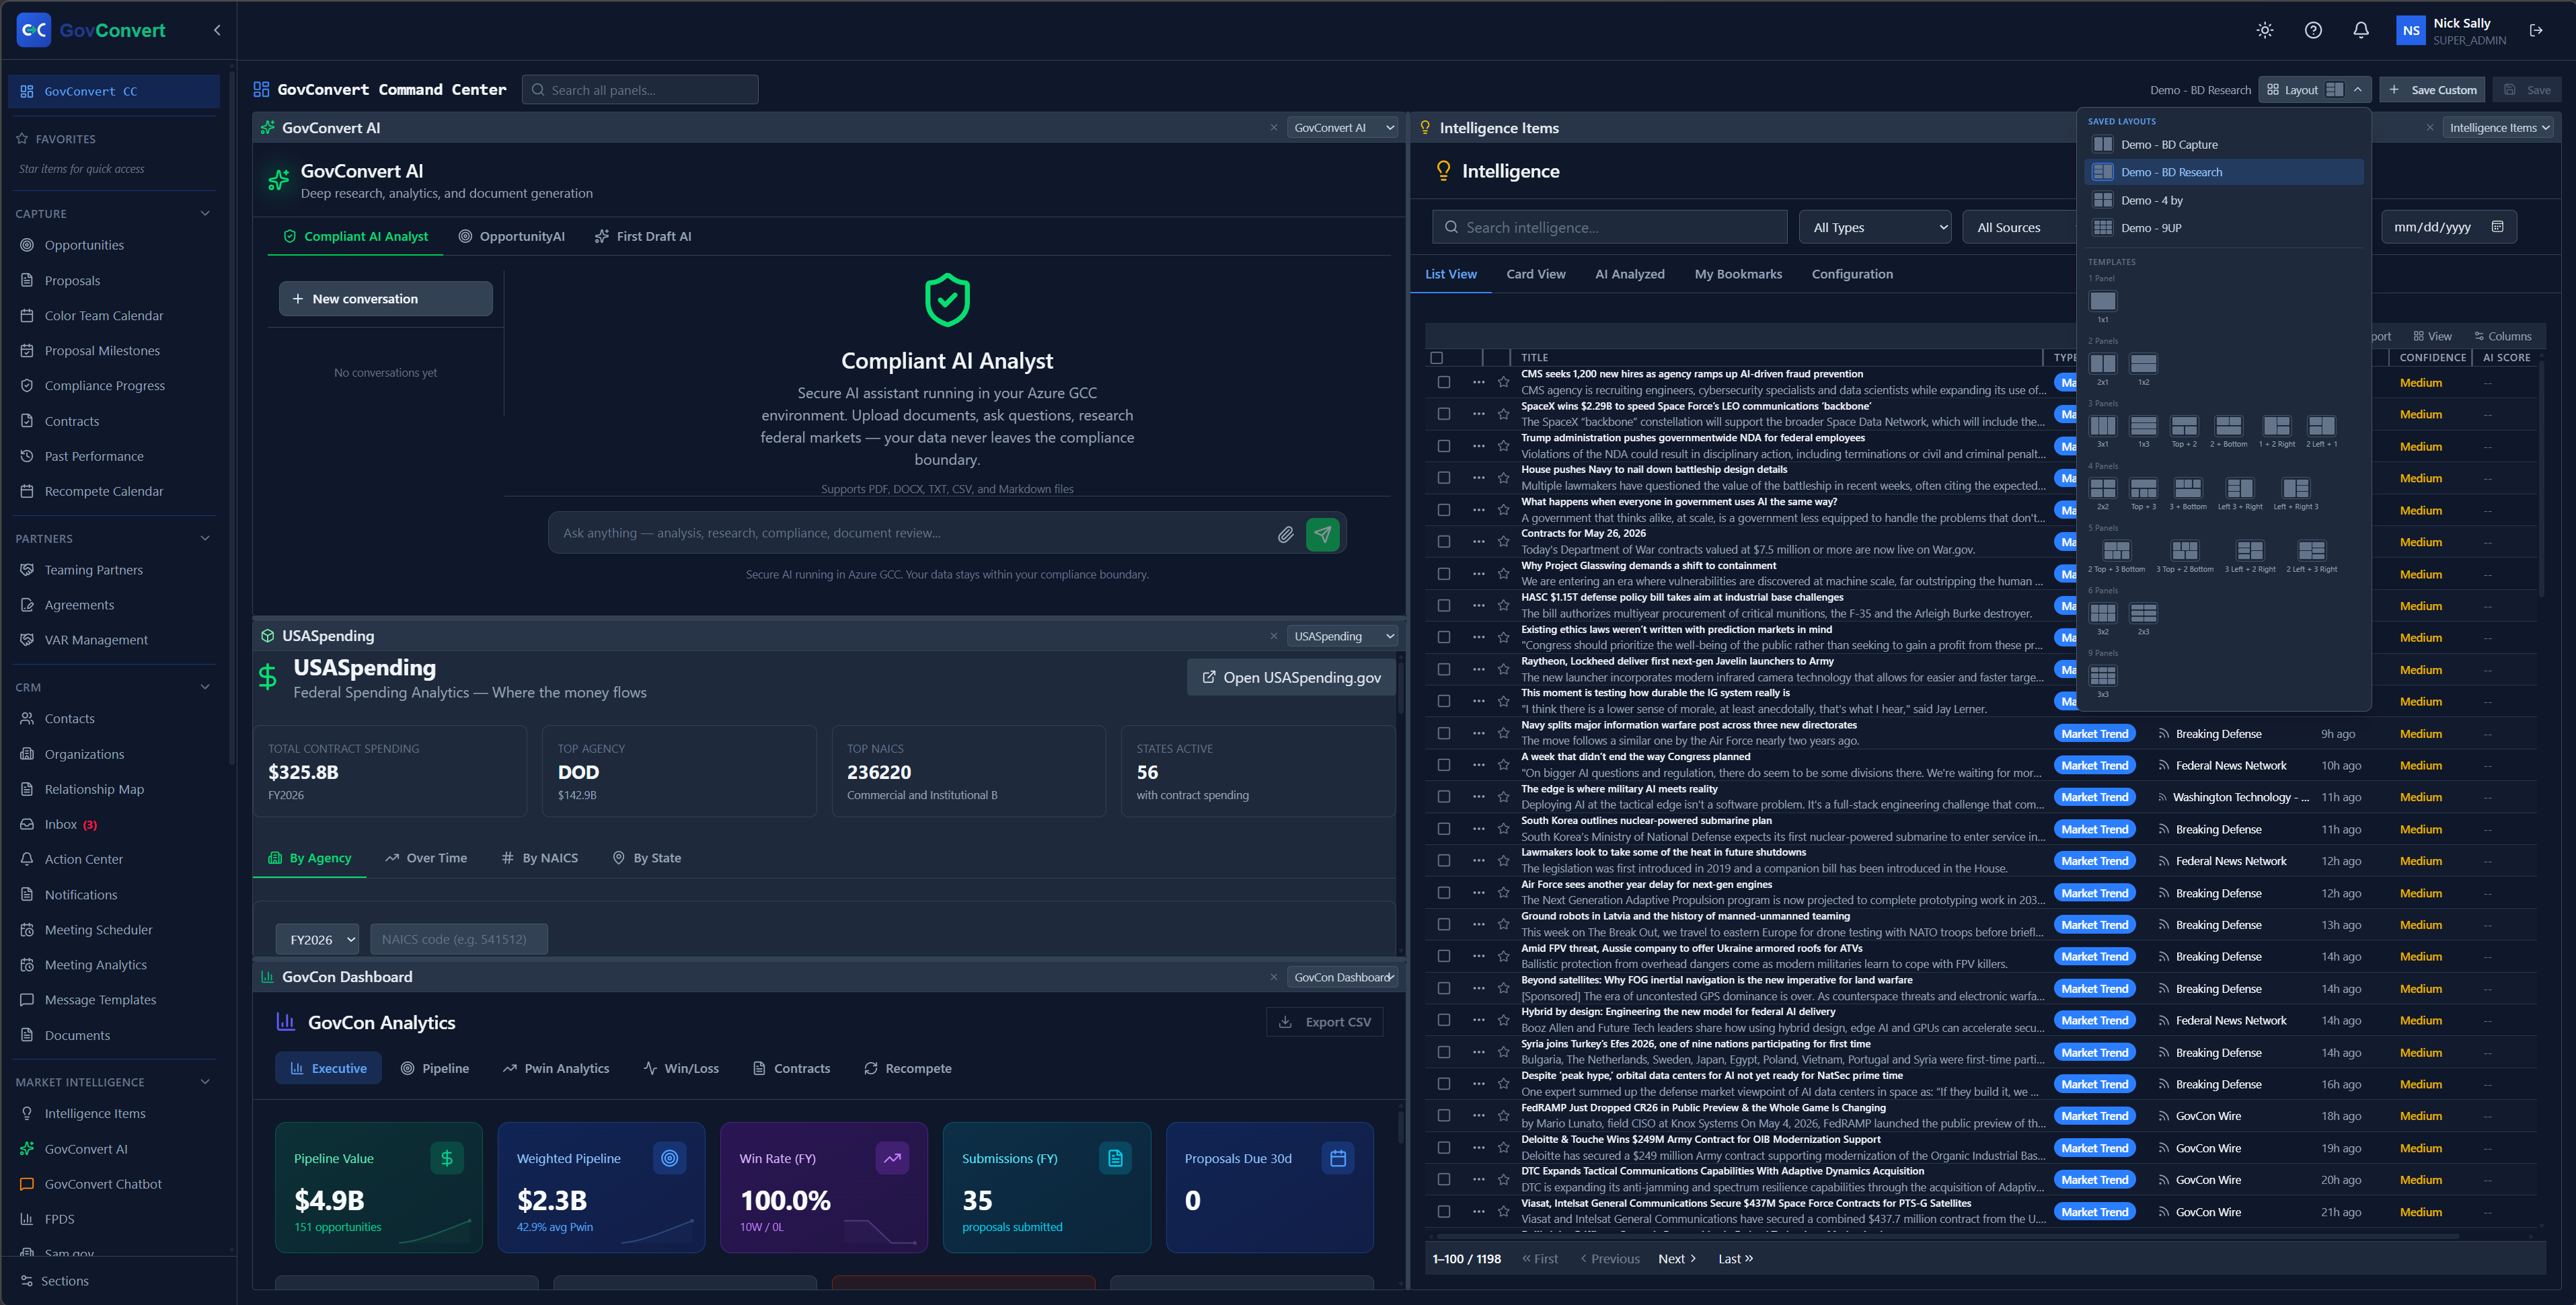Open the notifications bell in header
The height and width of the screenshot is (1305, 2576).
click(2361, 30)
